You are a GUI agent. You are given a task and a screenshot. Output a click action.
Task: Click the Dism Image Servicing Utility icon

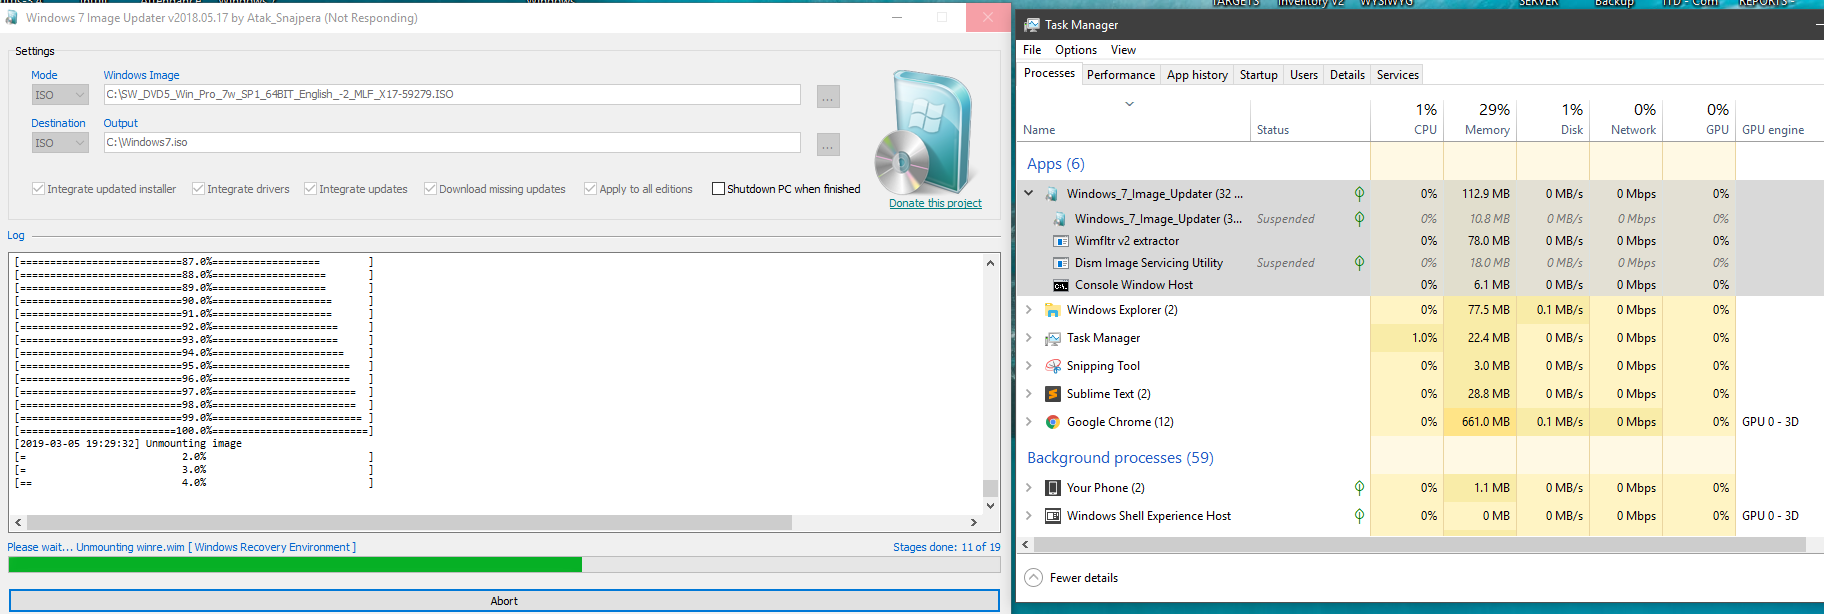1060,263
